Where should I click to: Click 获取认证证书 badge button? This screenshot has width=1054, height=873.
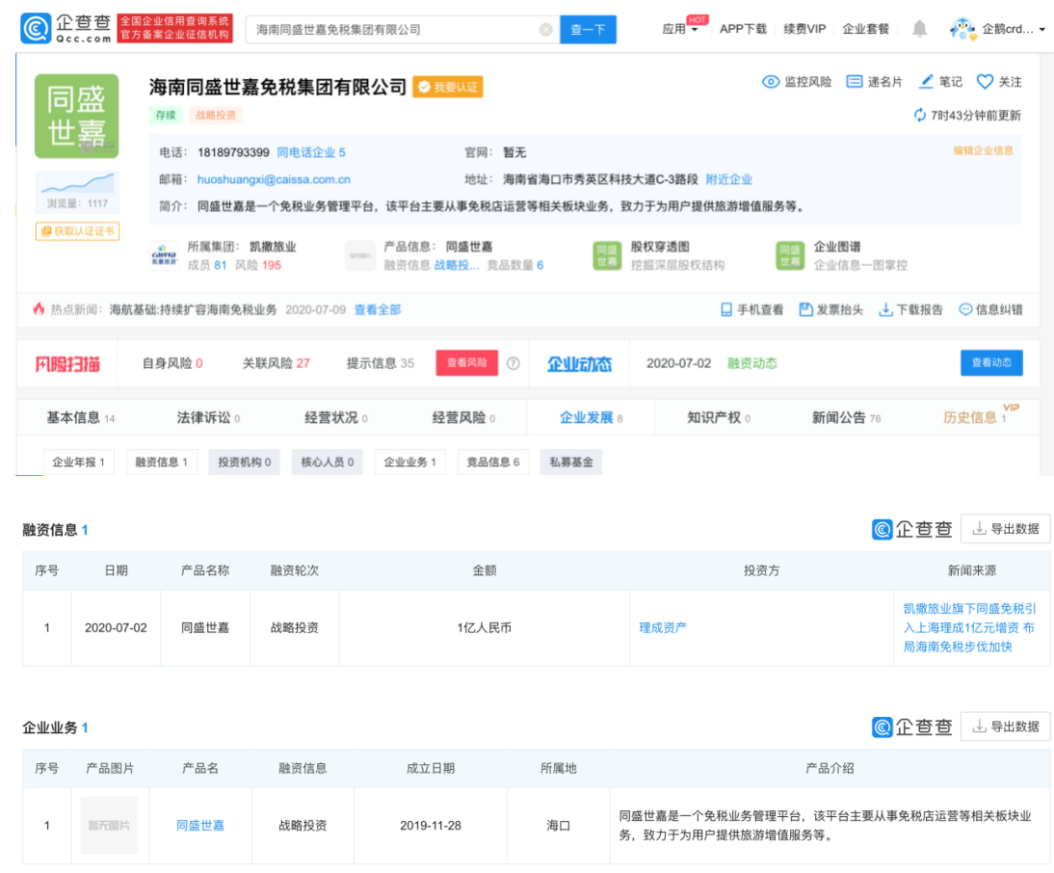[77, 231]
